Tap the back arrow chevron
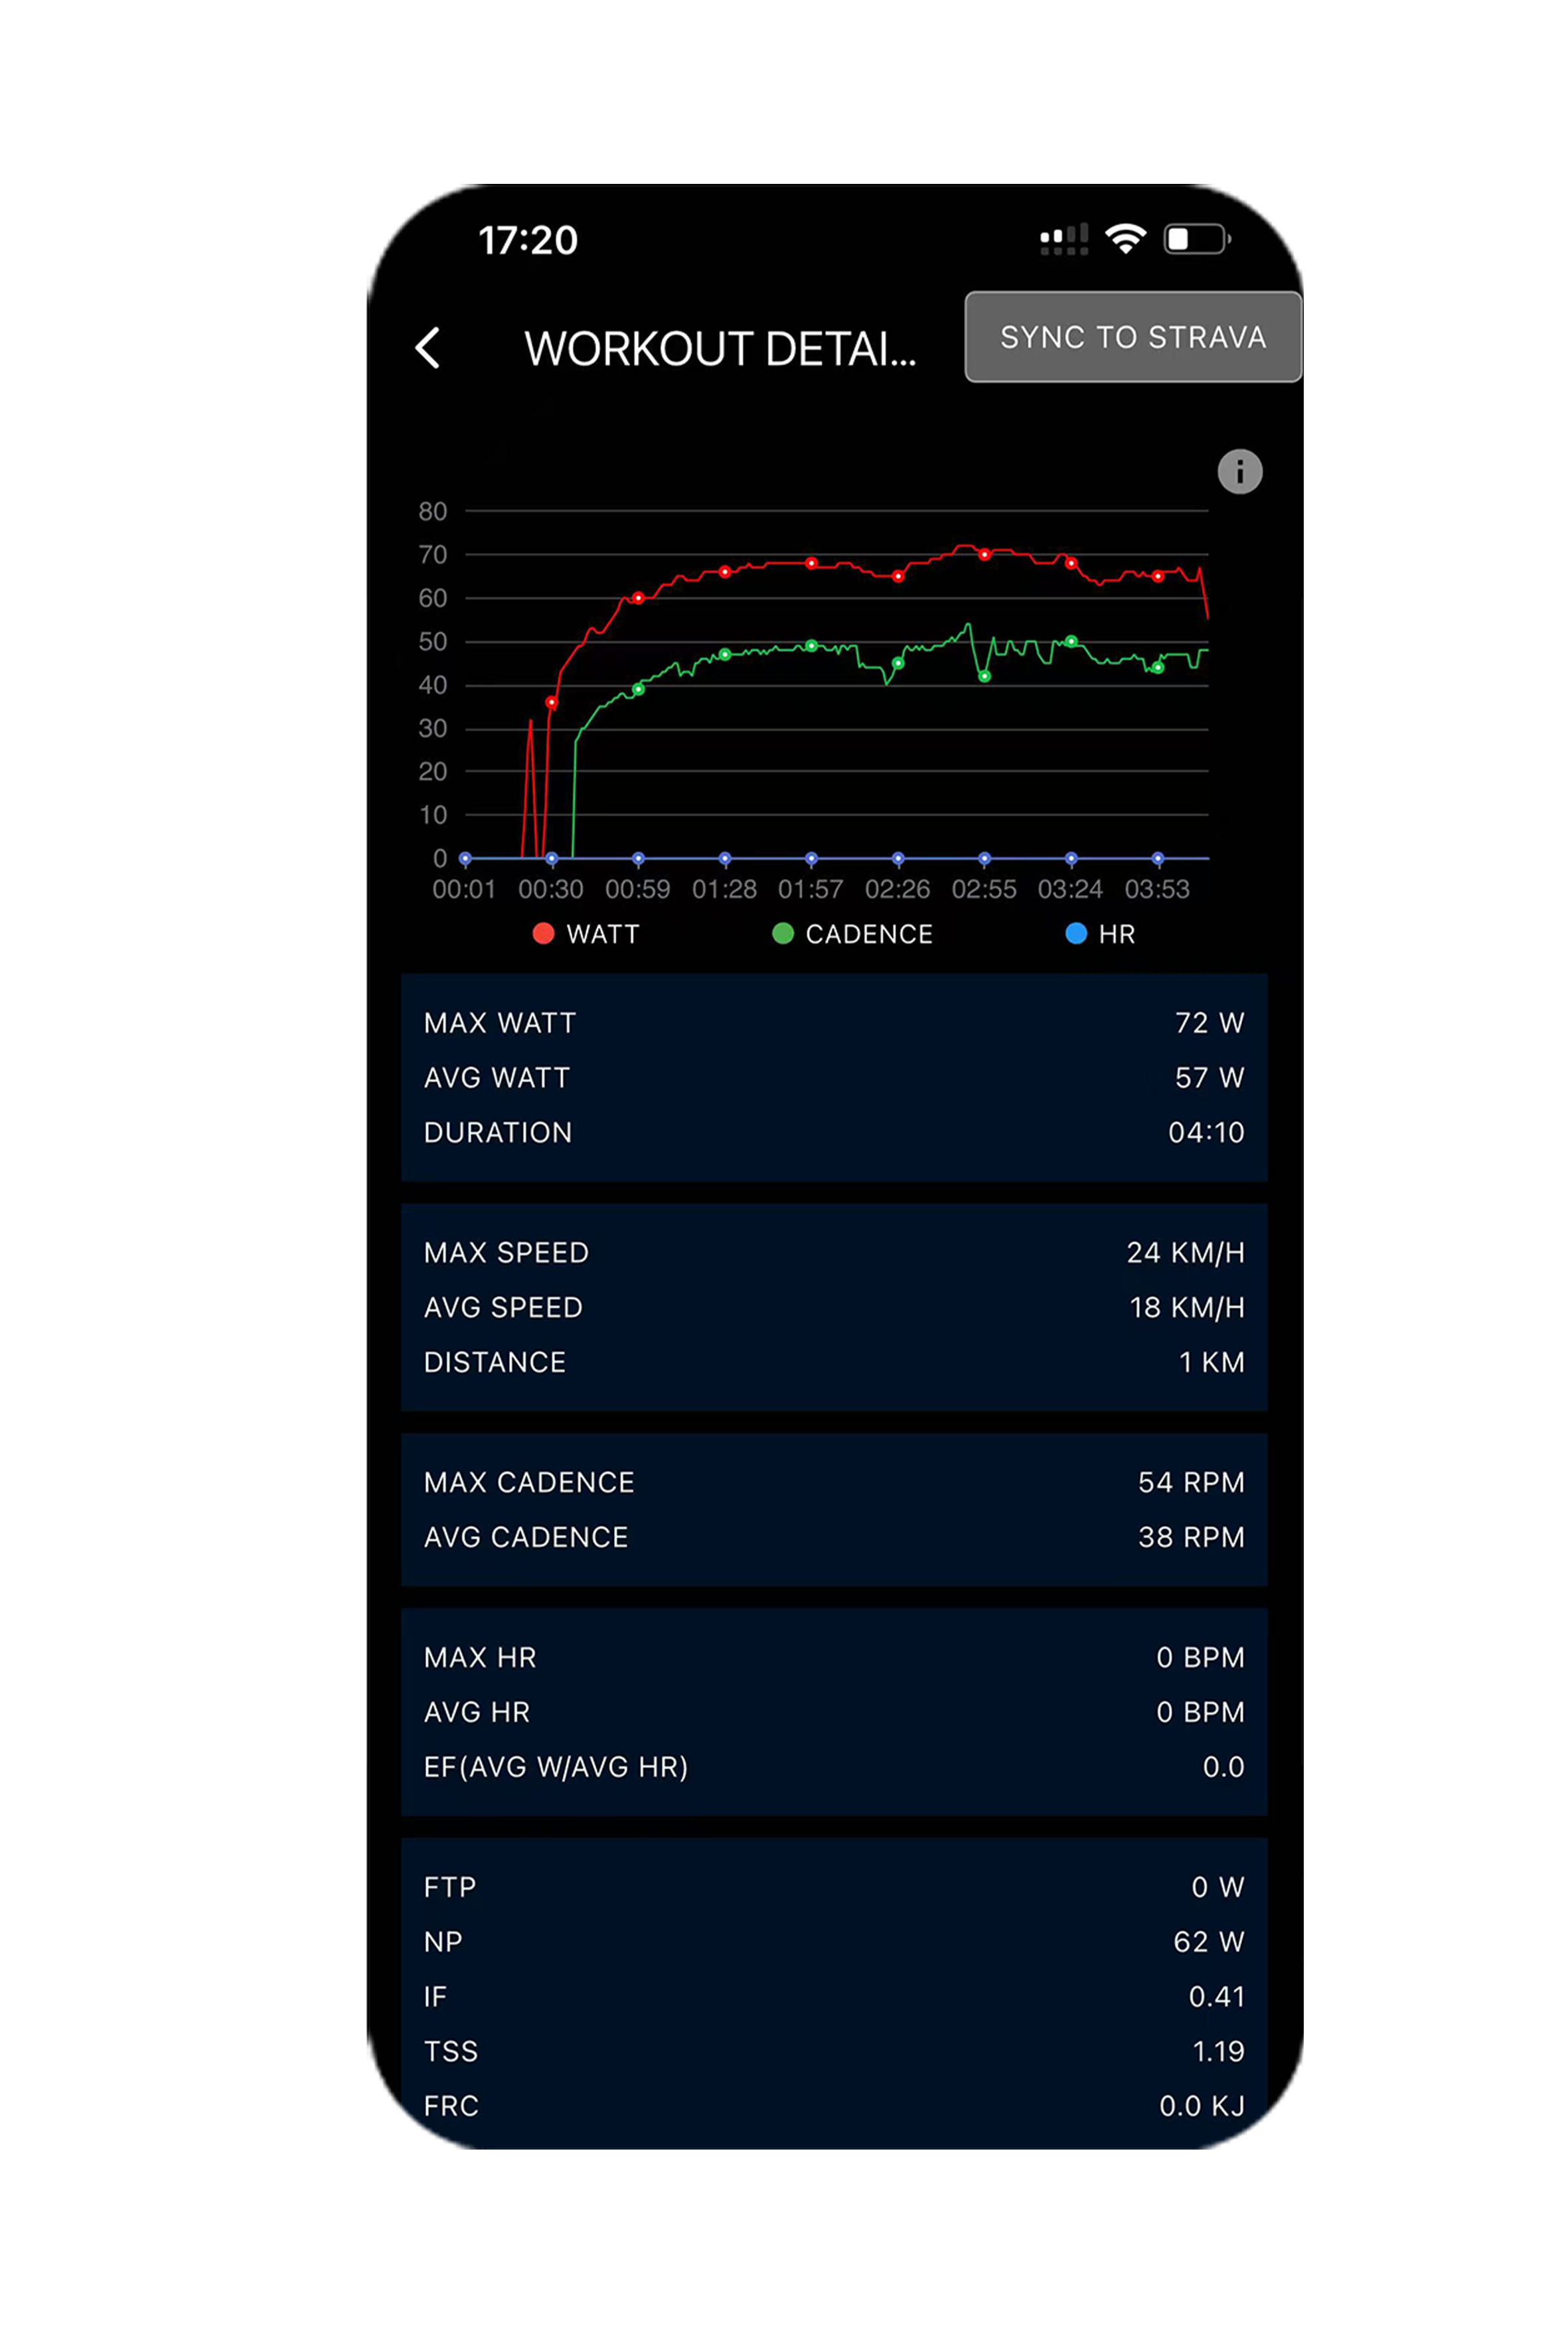Viewport: 1568px width, 2352px height. coord(428,348)
